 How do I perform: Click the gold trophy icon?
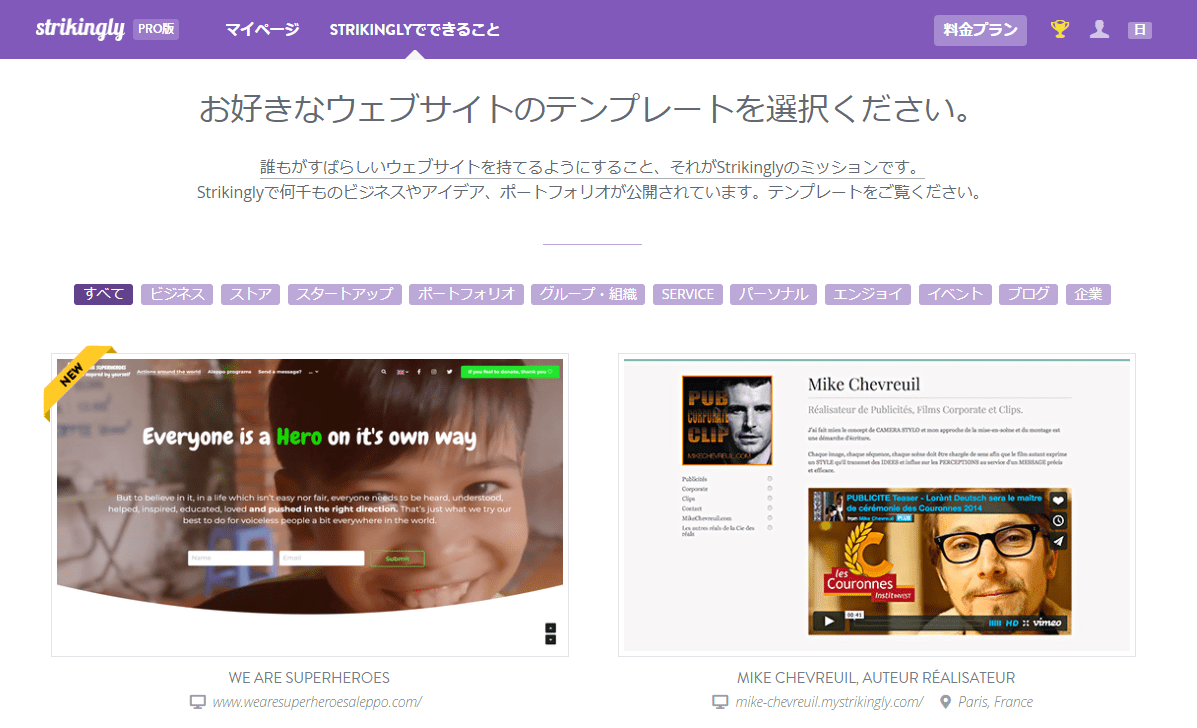[1060, 29]
